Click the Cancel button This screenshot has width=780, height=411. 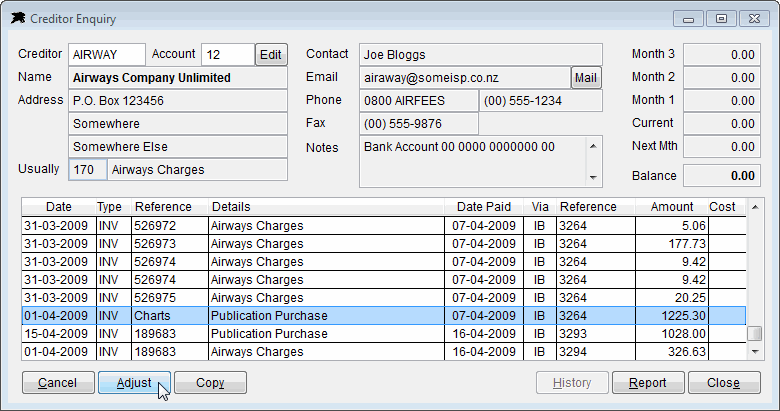pos(58,383)
